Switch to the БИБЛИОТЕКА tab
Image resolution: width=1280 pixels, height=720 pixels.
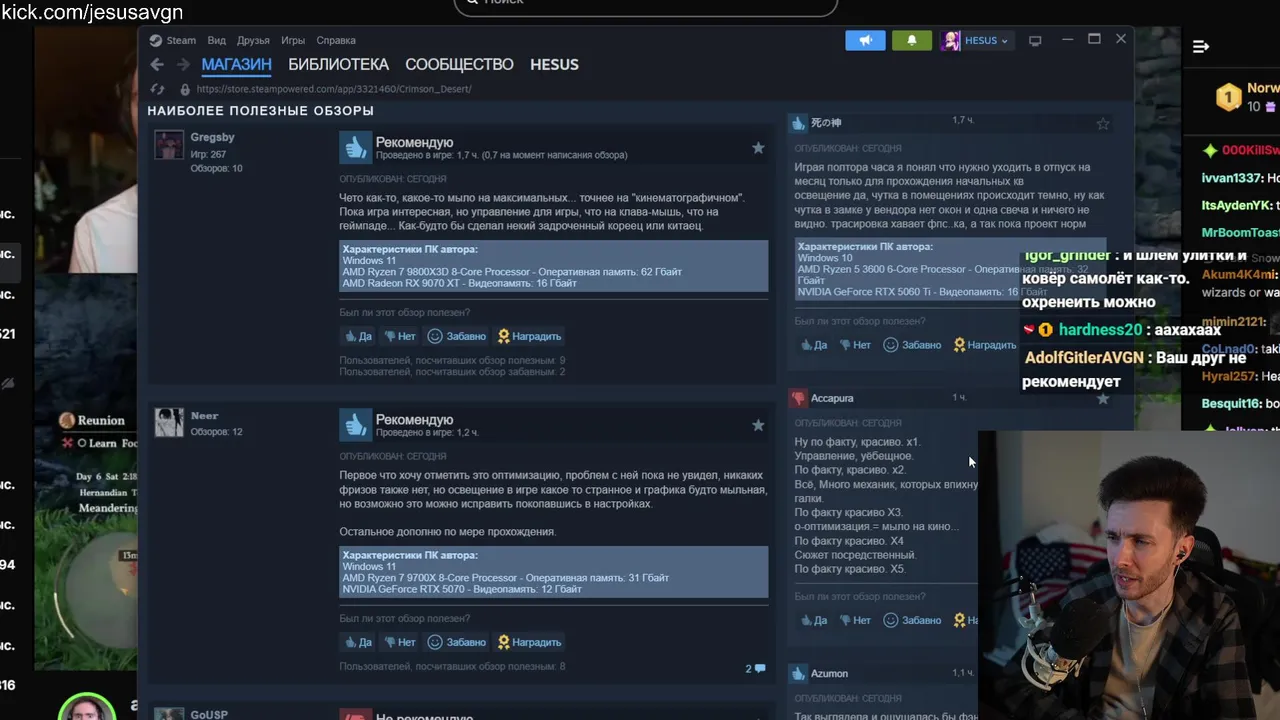click(338, 64)
